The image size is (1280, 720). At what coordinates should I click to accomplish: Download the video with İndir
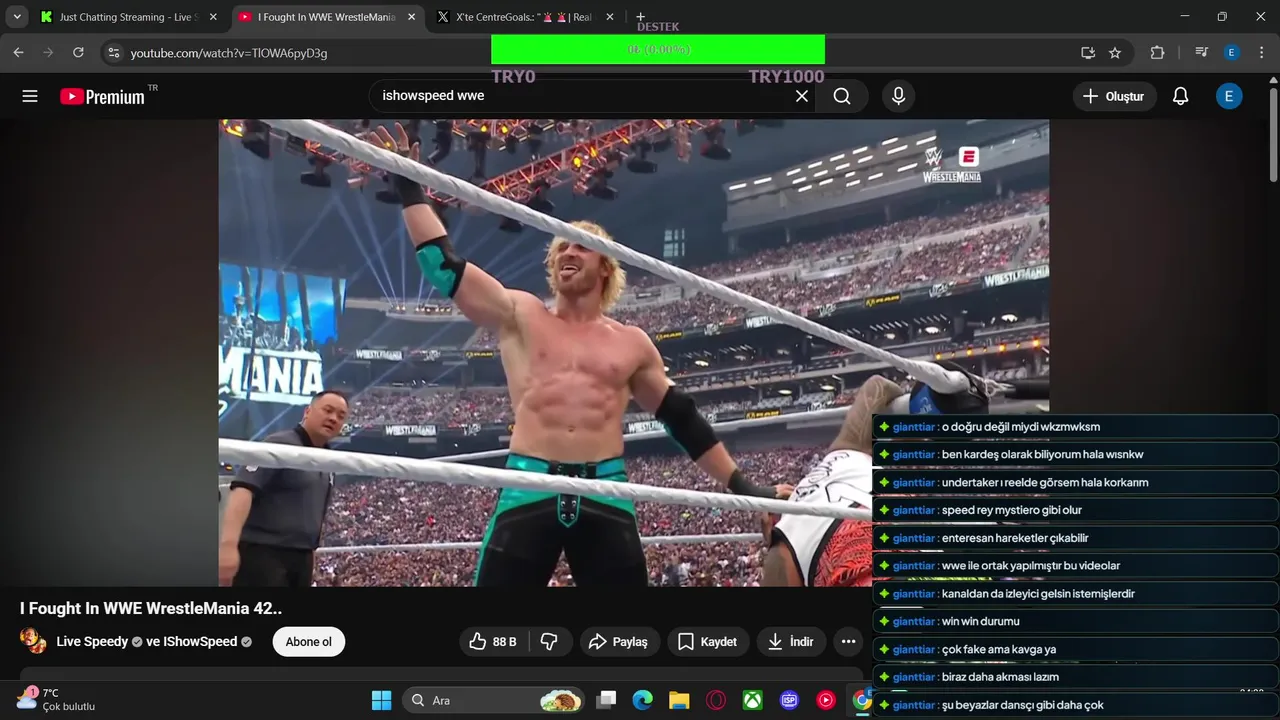(x=790, y=642)
